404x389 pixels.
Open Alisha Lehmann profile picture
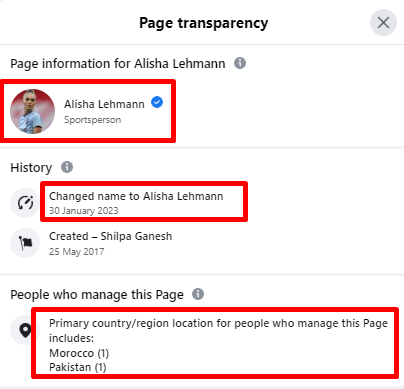pos(32,111)
